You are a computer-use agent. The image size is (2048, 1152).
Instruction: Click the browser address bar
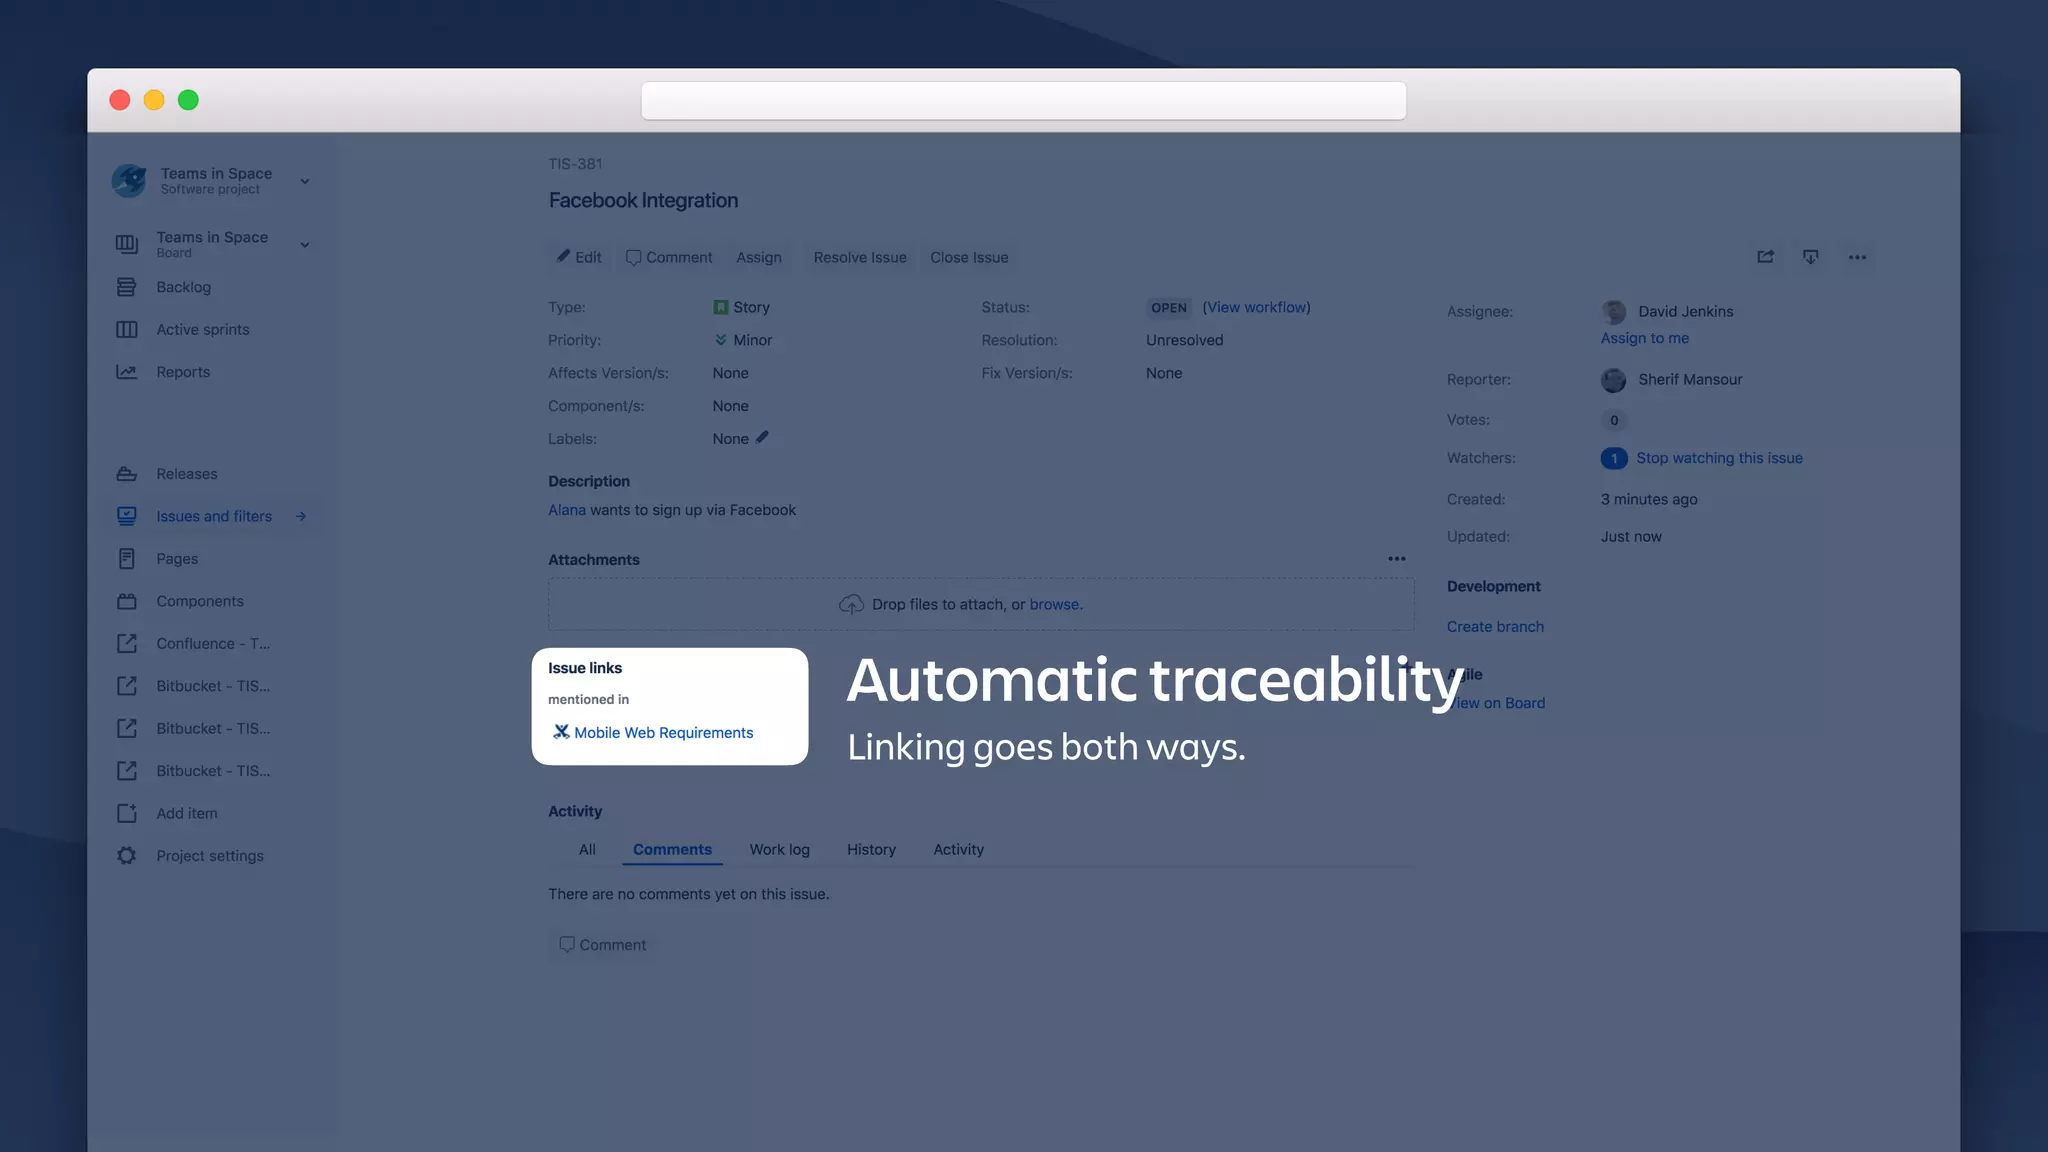click(x=1023, y=101)
